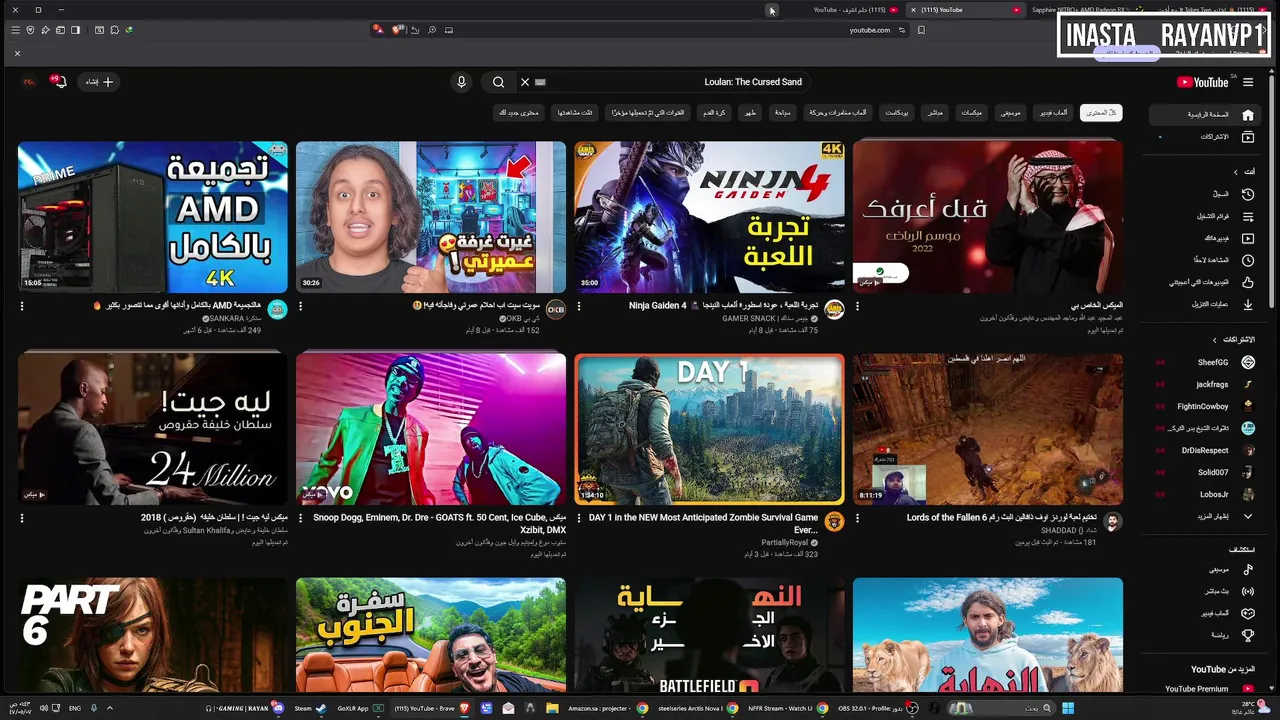Open SheefGG subscription channel

coord(1205,362)
